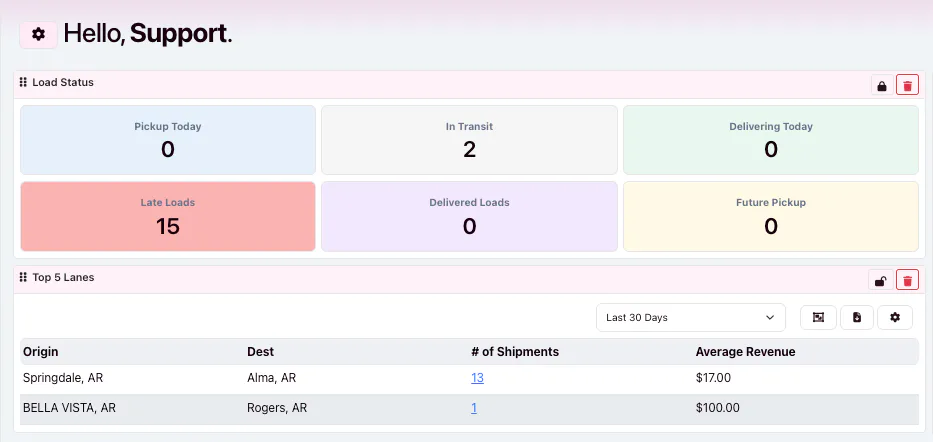Click the screenshot image icon in Top 5 Lanes
This screenshot has height=442, width=933.
pyautogui.click(x=819, y=318)
